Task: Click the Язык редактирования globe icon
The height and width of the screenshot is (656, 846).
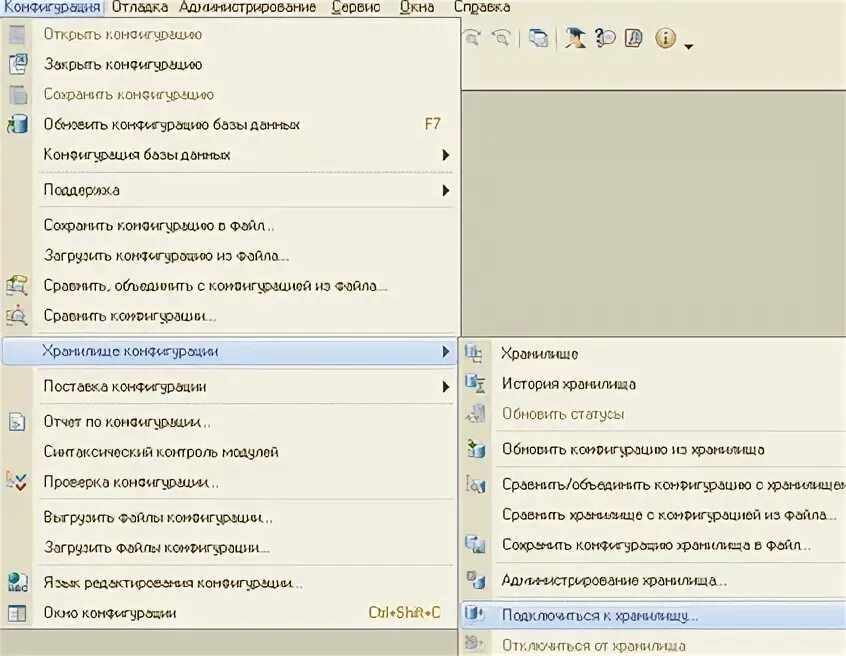Action: coord(17,583)
